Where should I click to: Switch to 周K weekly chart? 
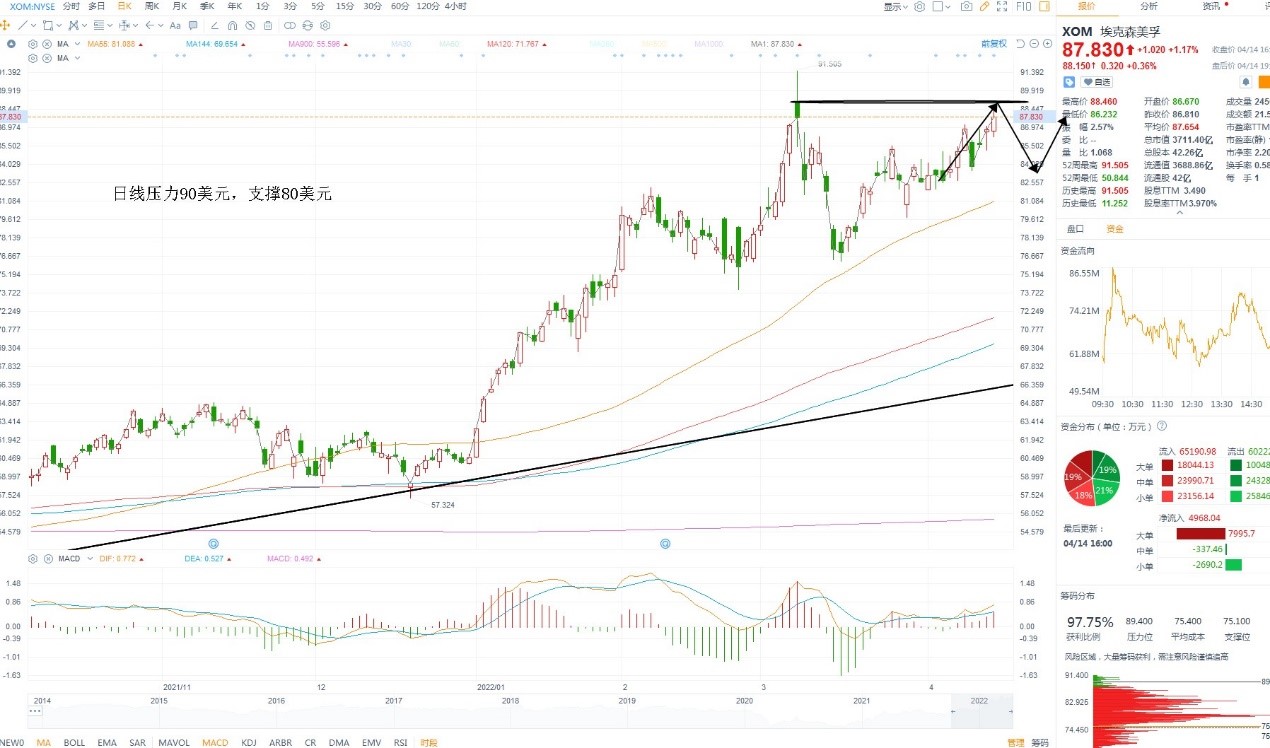pyautogui.click(x=152, y=6)
